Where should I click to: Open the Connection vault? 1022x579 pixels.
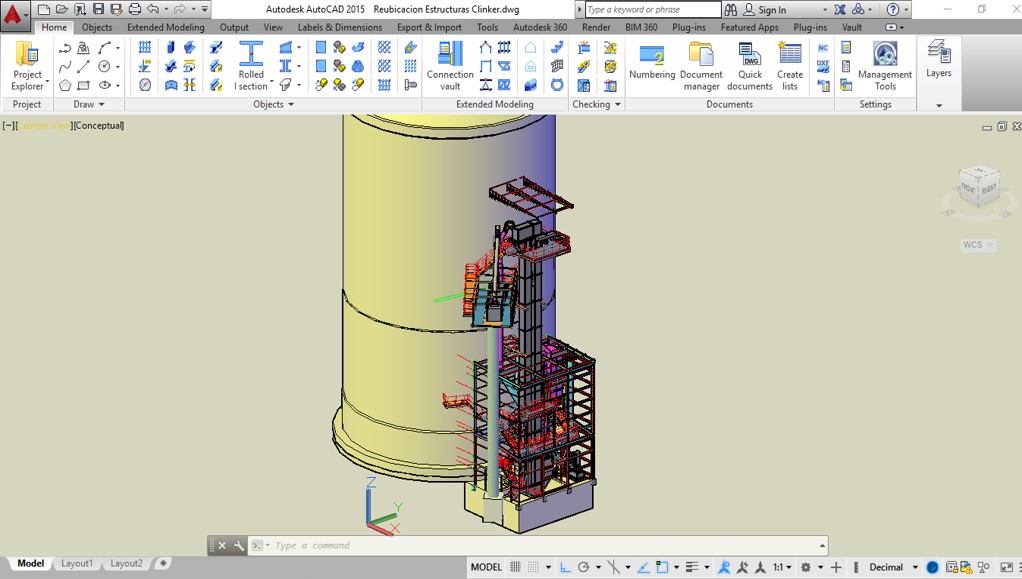tap(450, 66)
